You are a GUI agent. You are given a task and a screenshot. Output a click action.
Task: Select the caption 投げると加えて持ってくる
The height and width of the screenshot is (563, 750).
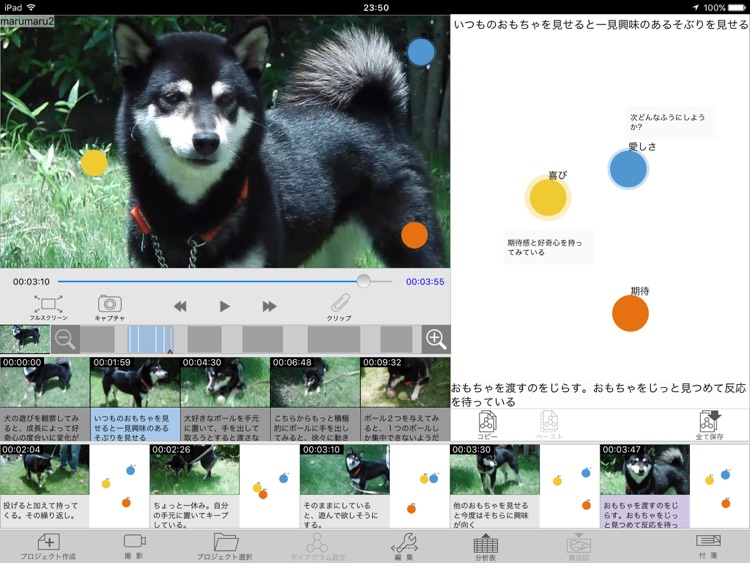45,512
